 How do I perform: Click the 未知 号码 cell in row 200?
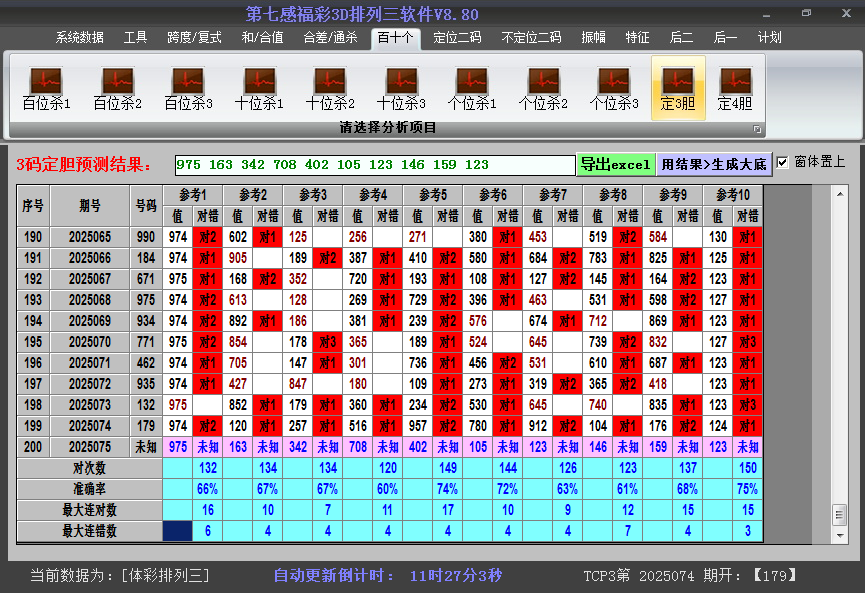pos(146,447)
